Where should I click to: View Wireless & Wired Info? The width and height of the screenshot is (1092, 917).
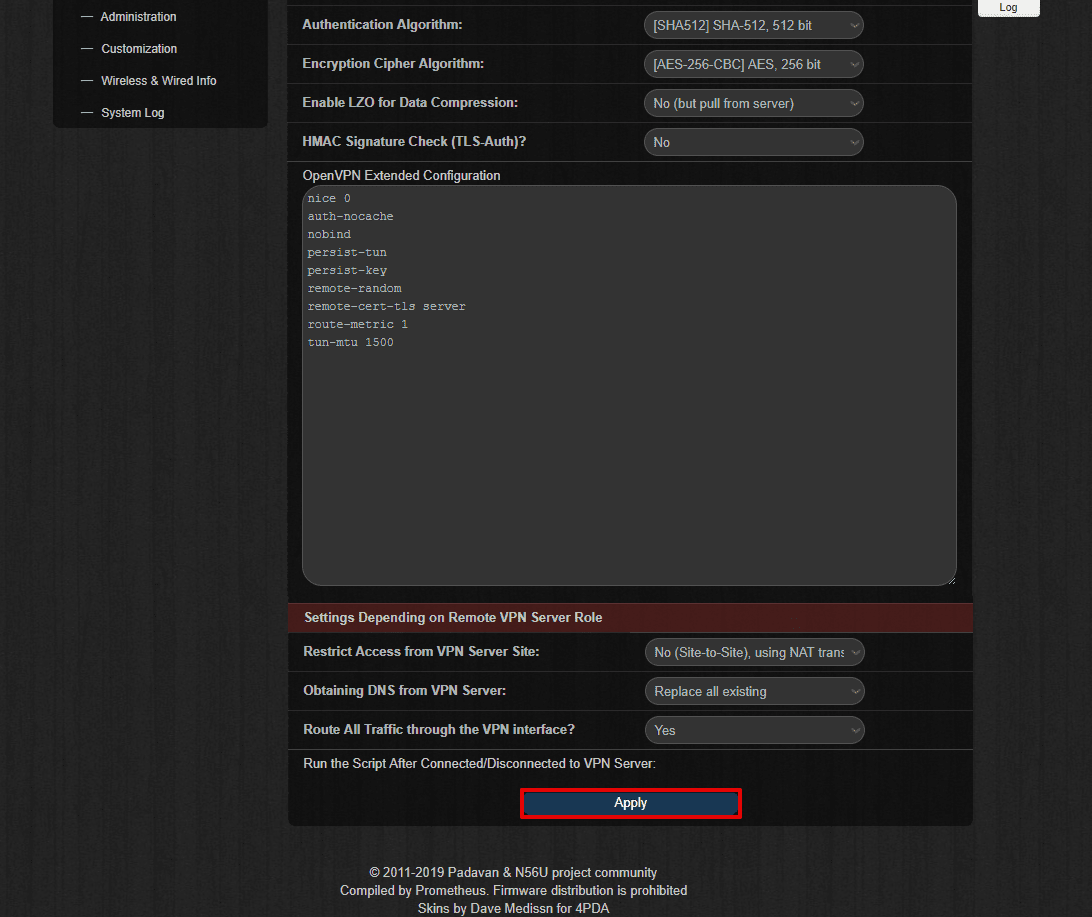pyautogui.click(x=157, y=80)
